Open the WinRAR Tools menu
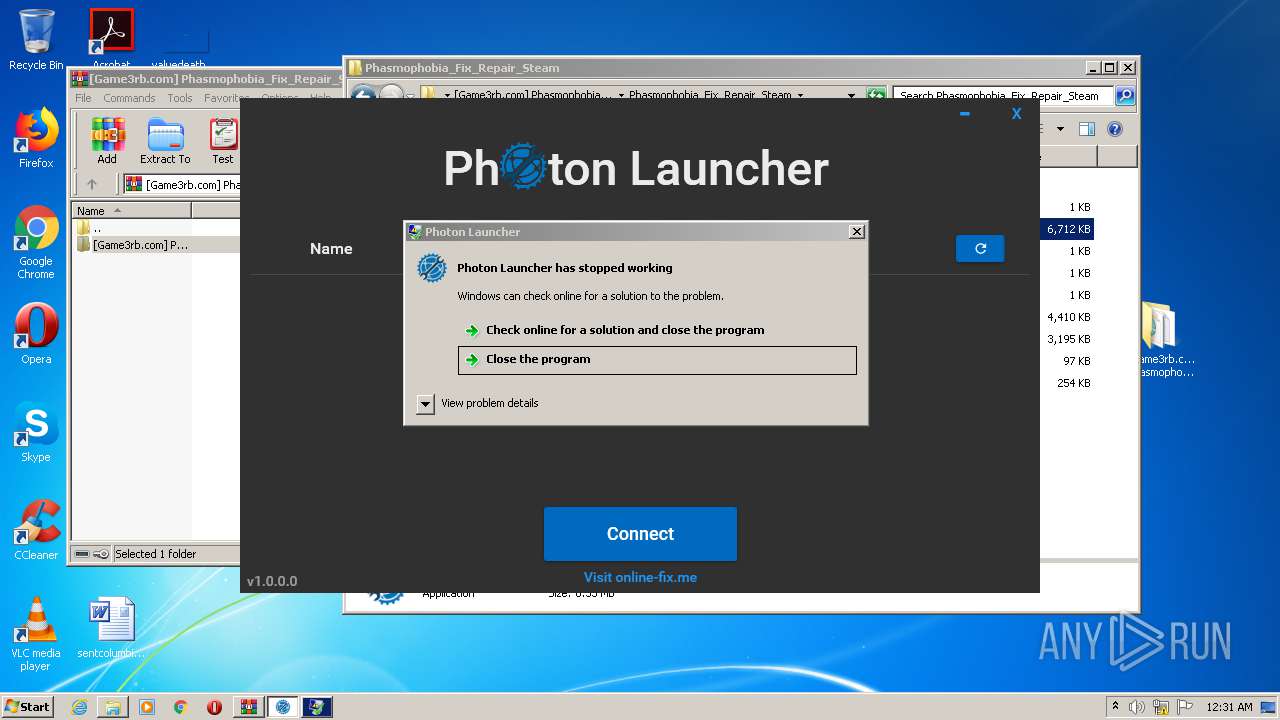Viewport: 1280px width, 720px height. (x=180, y=98)
